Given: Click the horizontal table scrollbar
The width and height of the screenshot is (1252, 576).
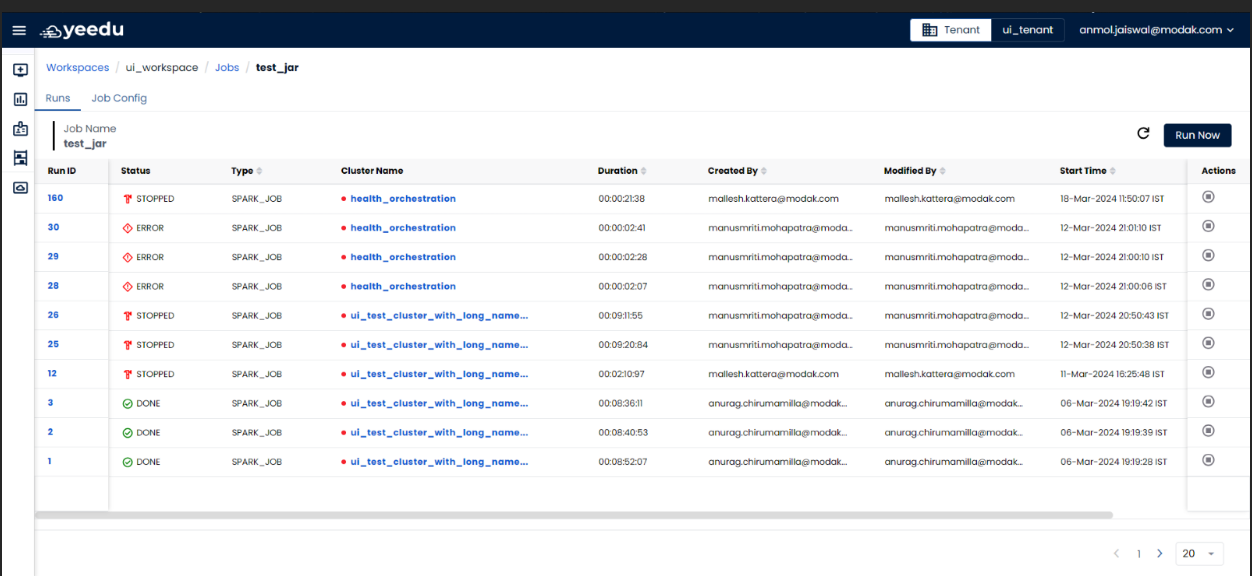Looking at the screenshot, I should 574,515.
